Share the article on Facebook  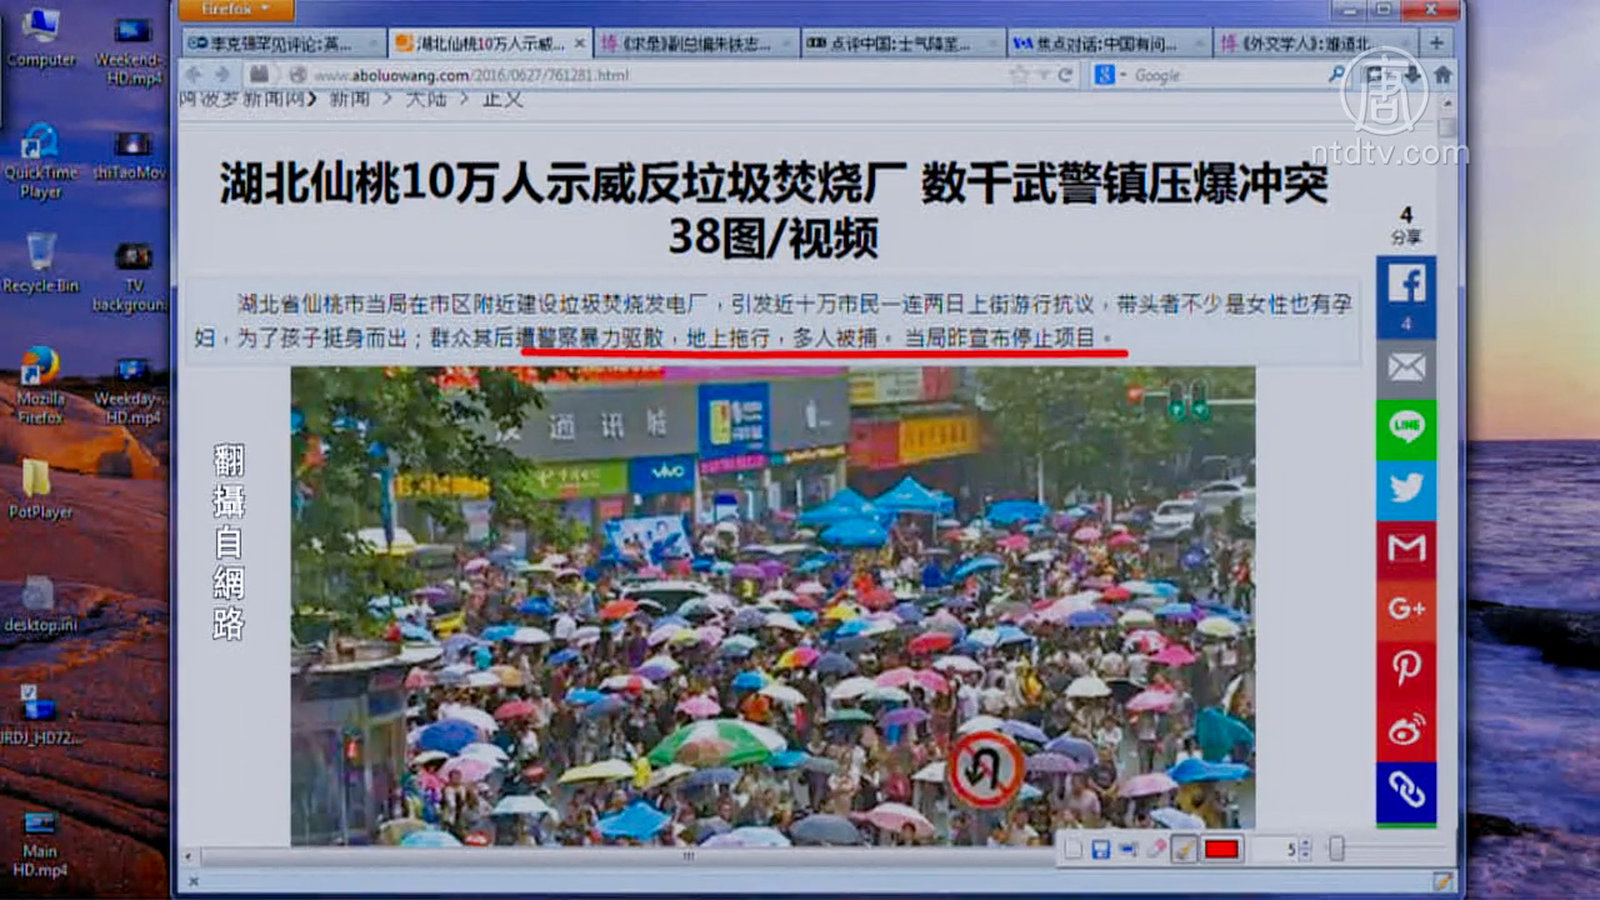(x=1406, y=285)
